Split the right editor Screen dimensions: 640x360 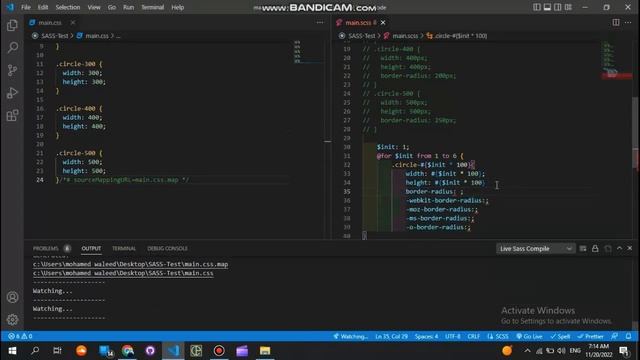616,22
